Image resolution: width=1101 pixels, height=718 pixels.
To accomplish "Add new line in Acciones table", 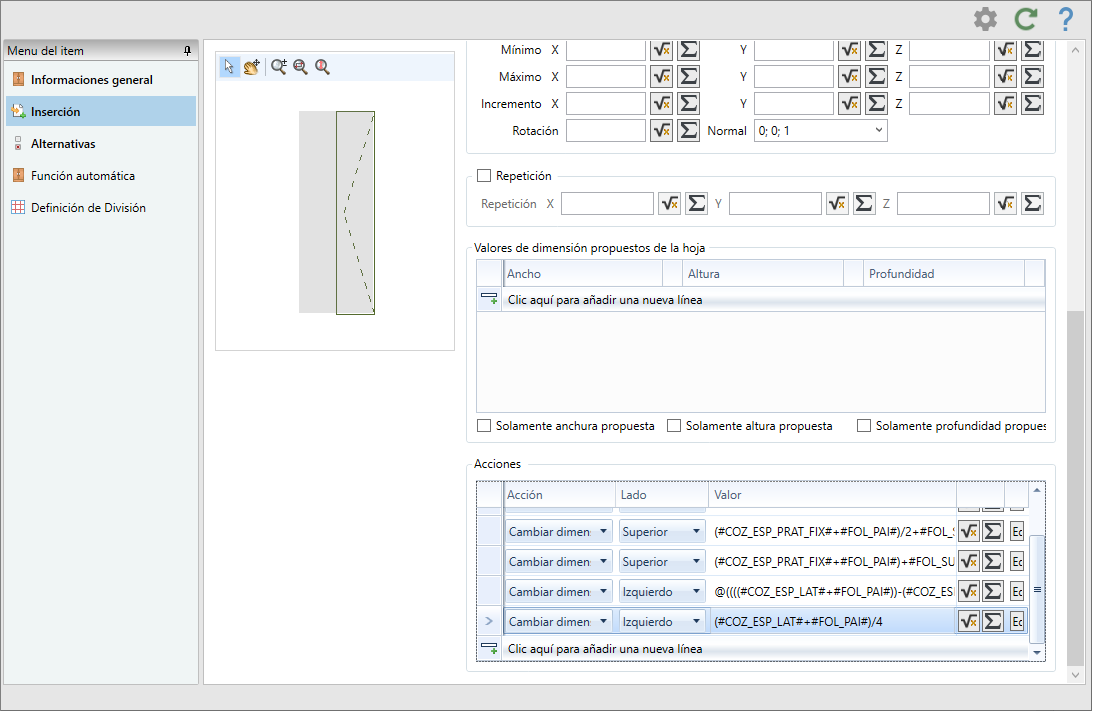I will (605, 649).
